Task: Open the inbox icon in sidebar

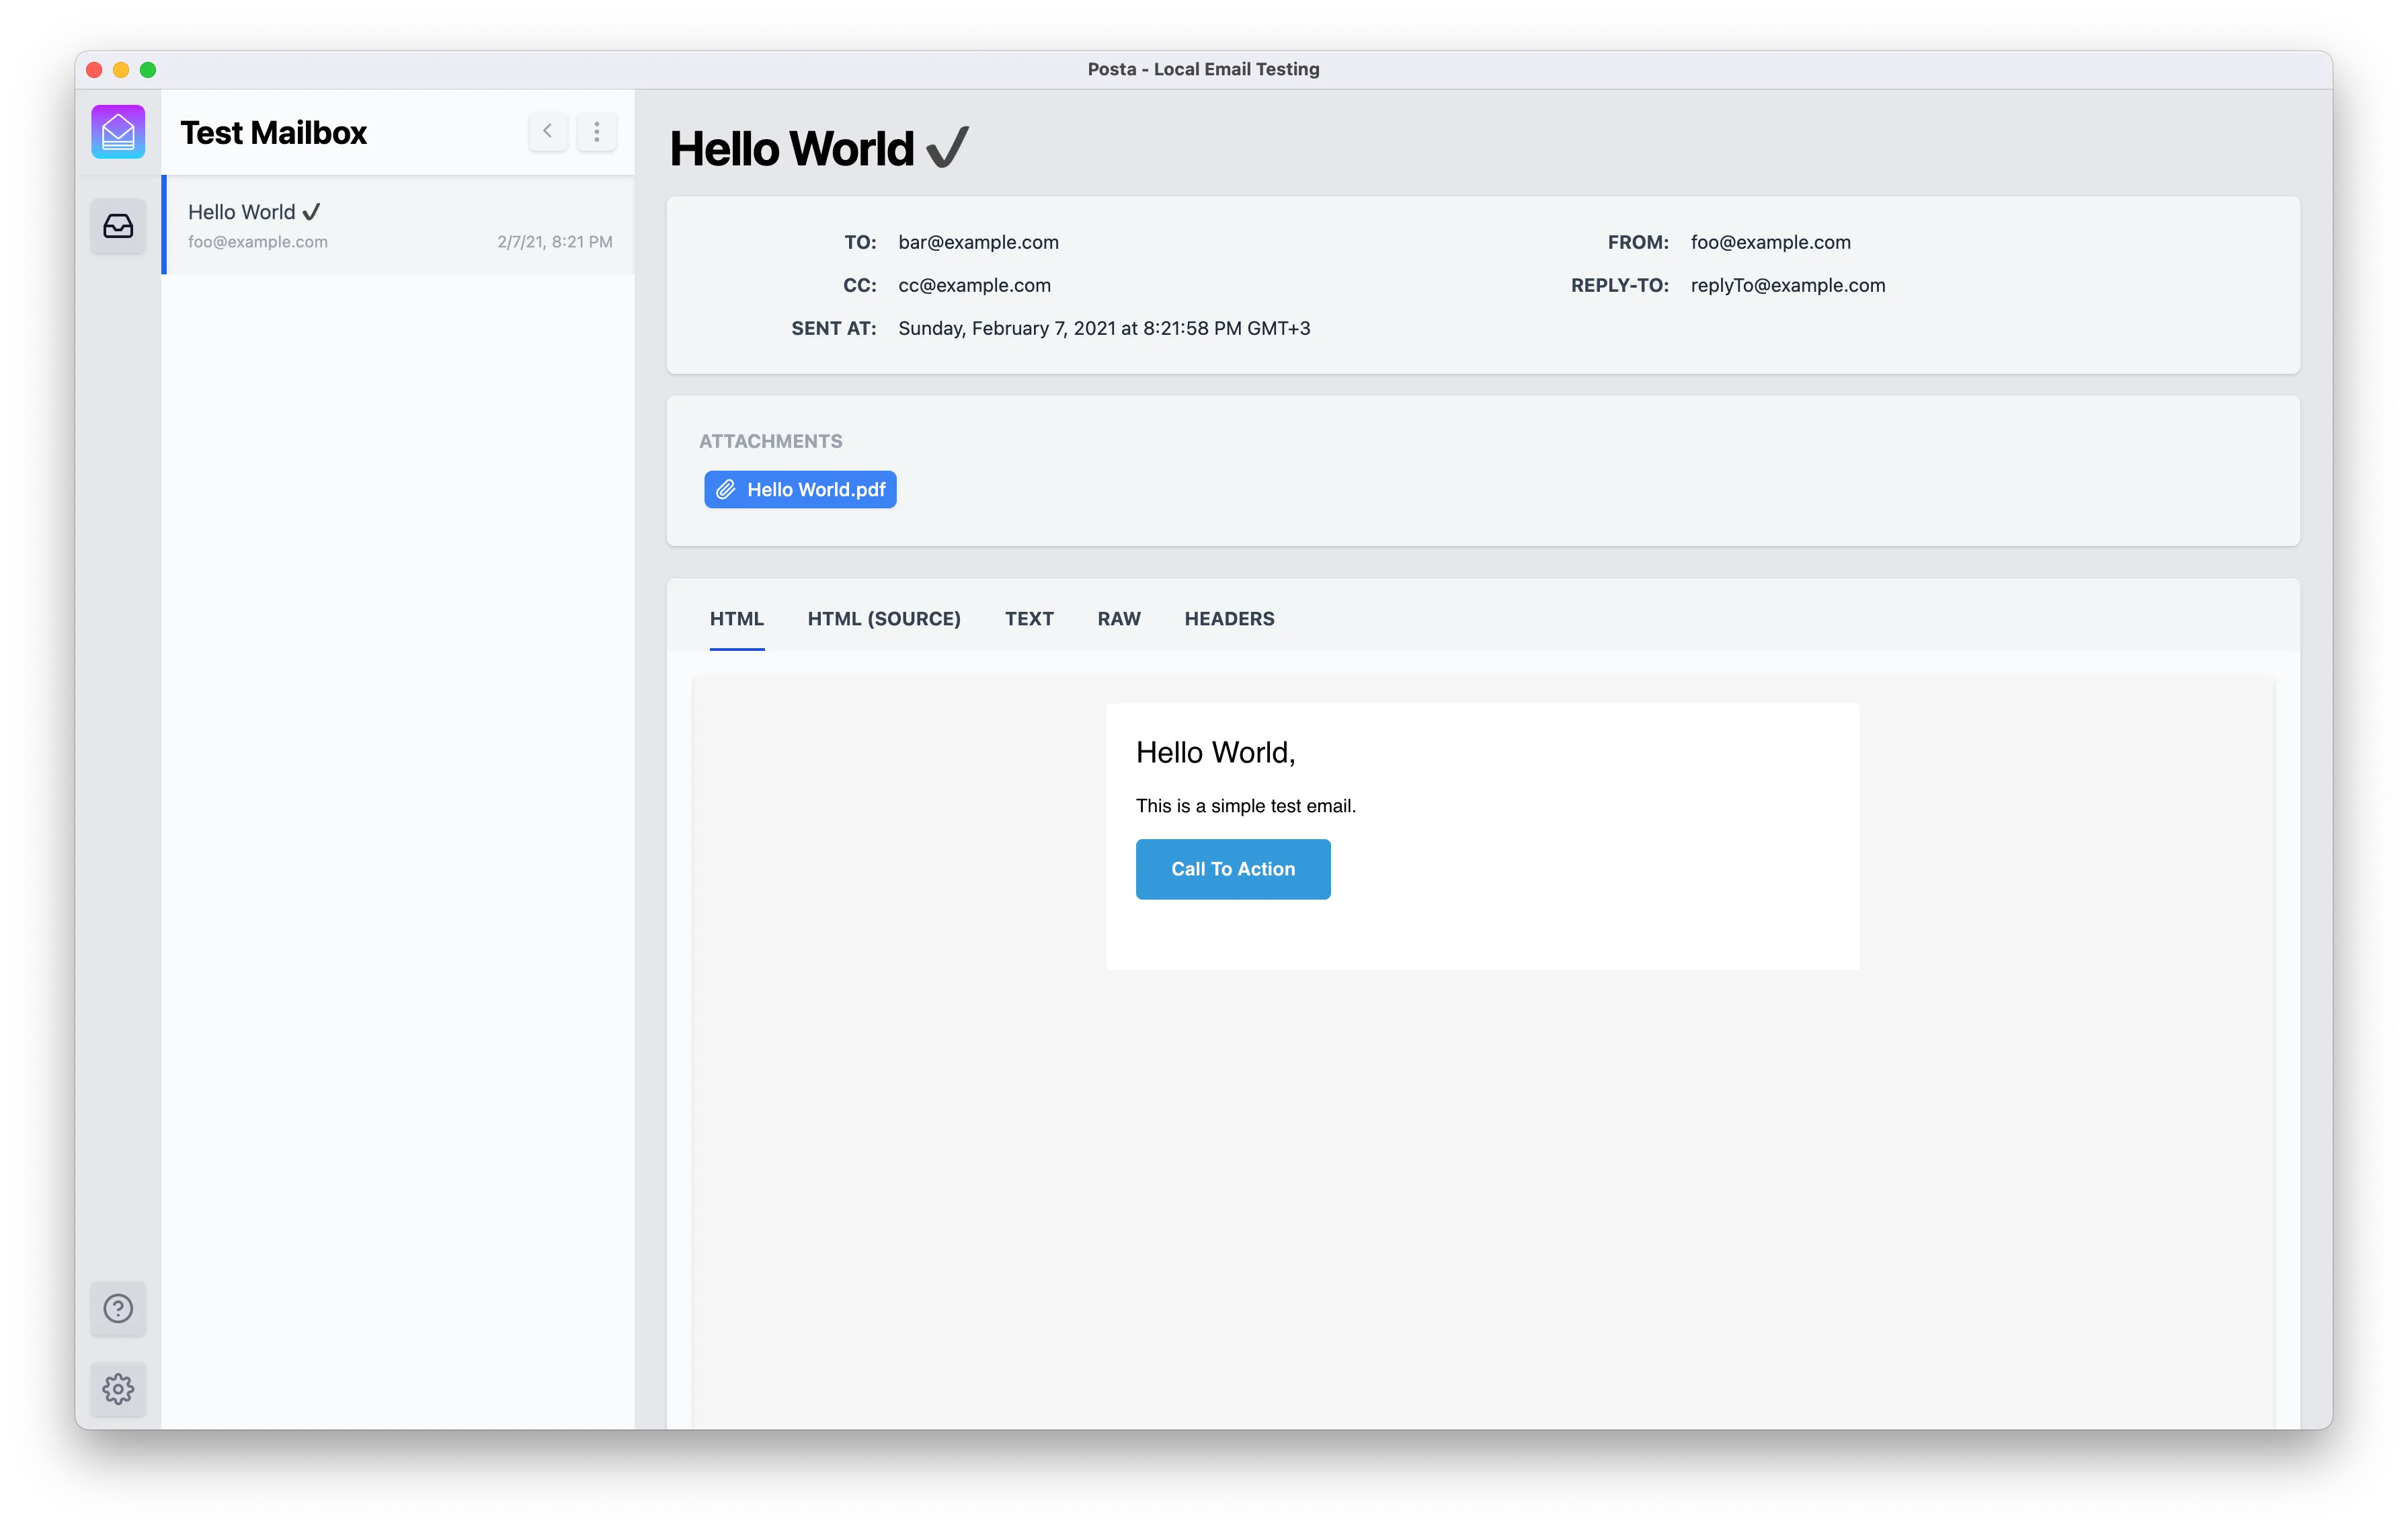Action: click(x=118, y=226)
